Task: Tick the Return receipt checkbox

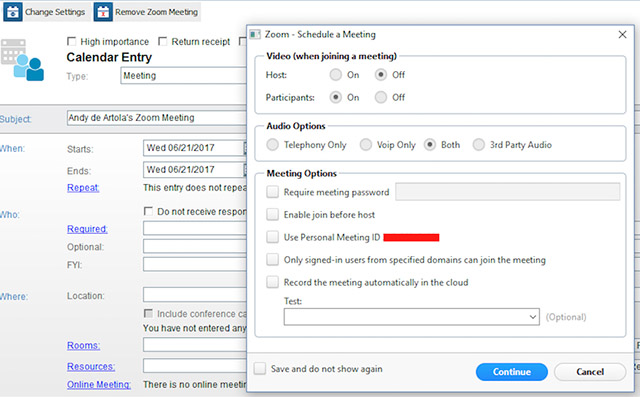Action: (162, 41)
